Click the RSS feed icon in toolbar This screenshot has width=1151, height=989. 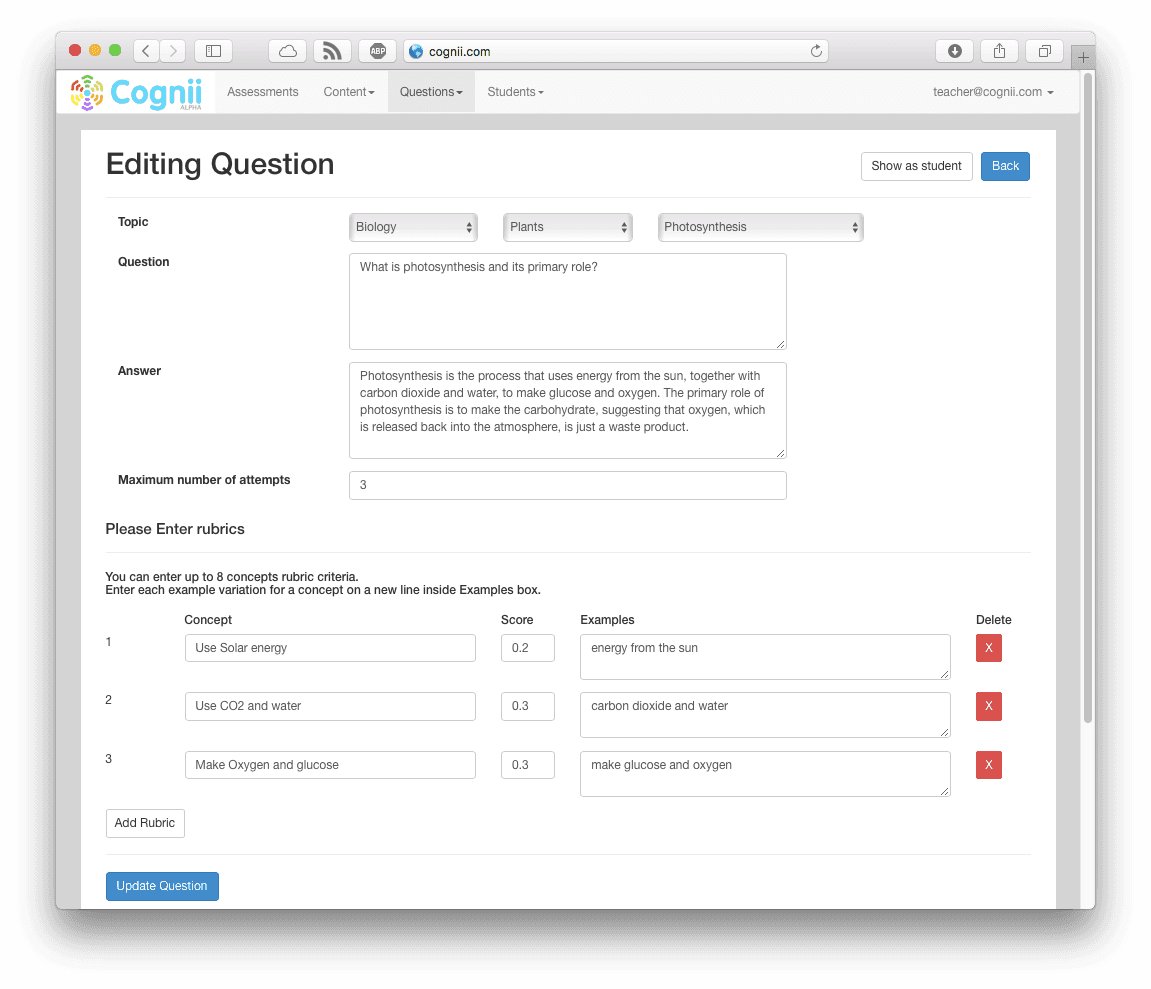tap(333, 51)
